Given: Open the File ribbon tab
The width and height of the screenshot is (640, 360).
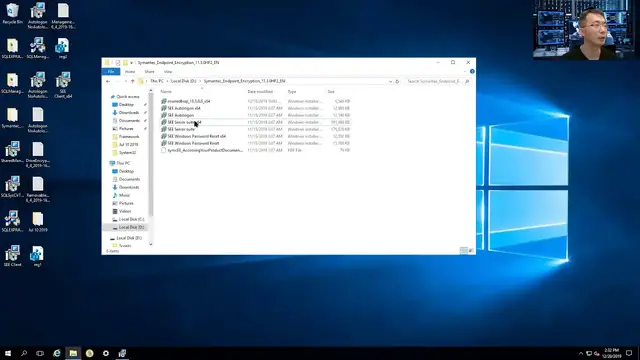Looking at the screenshot, I should (111, 71).
